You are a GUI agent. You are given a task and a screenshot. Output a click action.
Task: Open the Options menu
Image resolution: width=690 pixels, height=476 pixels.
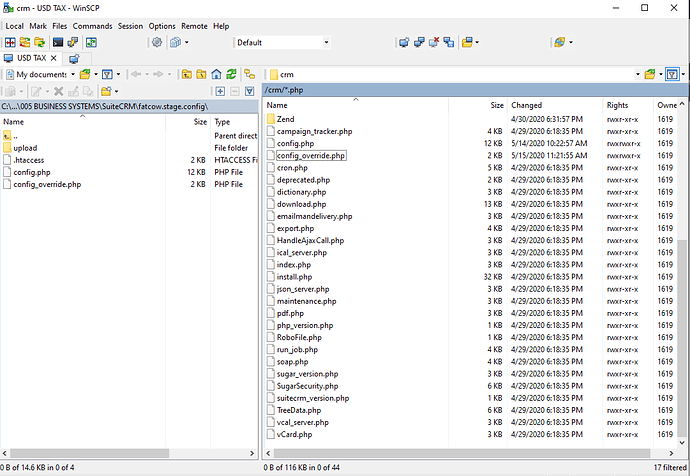coord(162,26)
